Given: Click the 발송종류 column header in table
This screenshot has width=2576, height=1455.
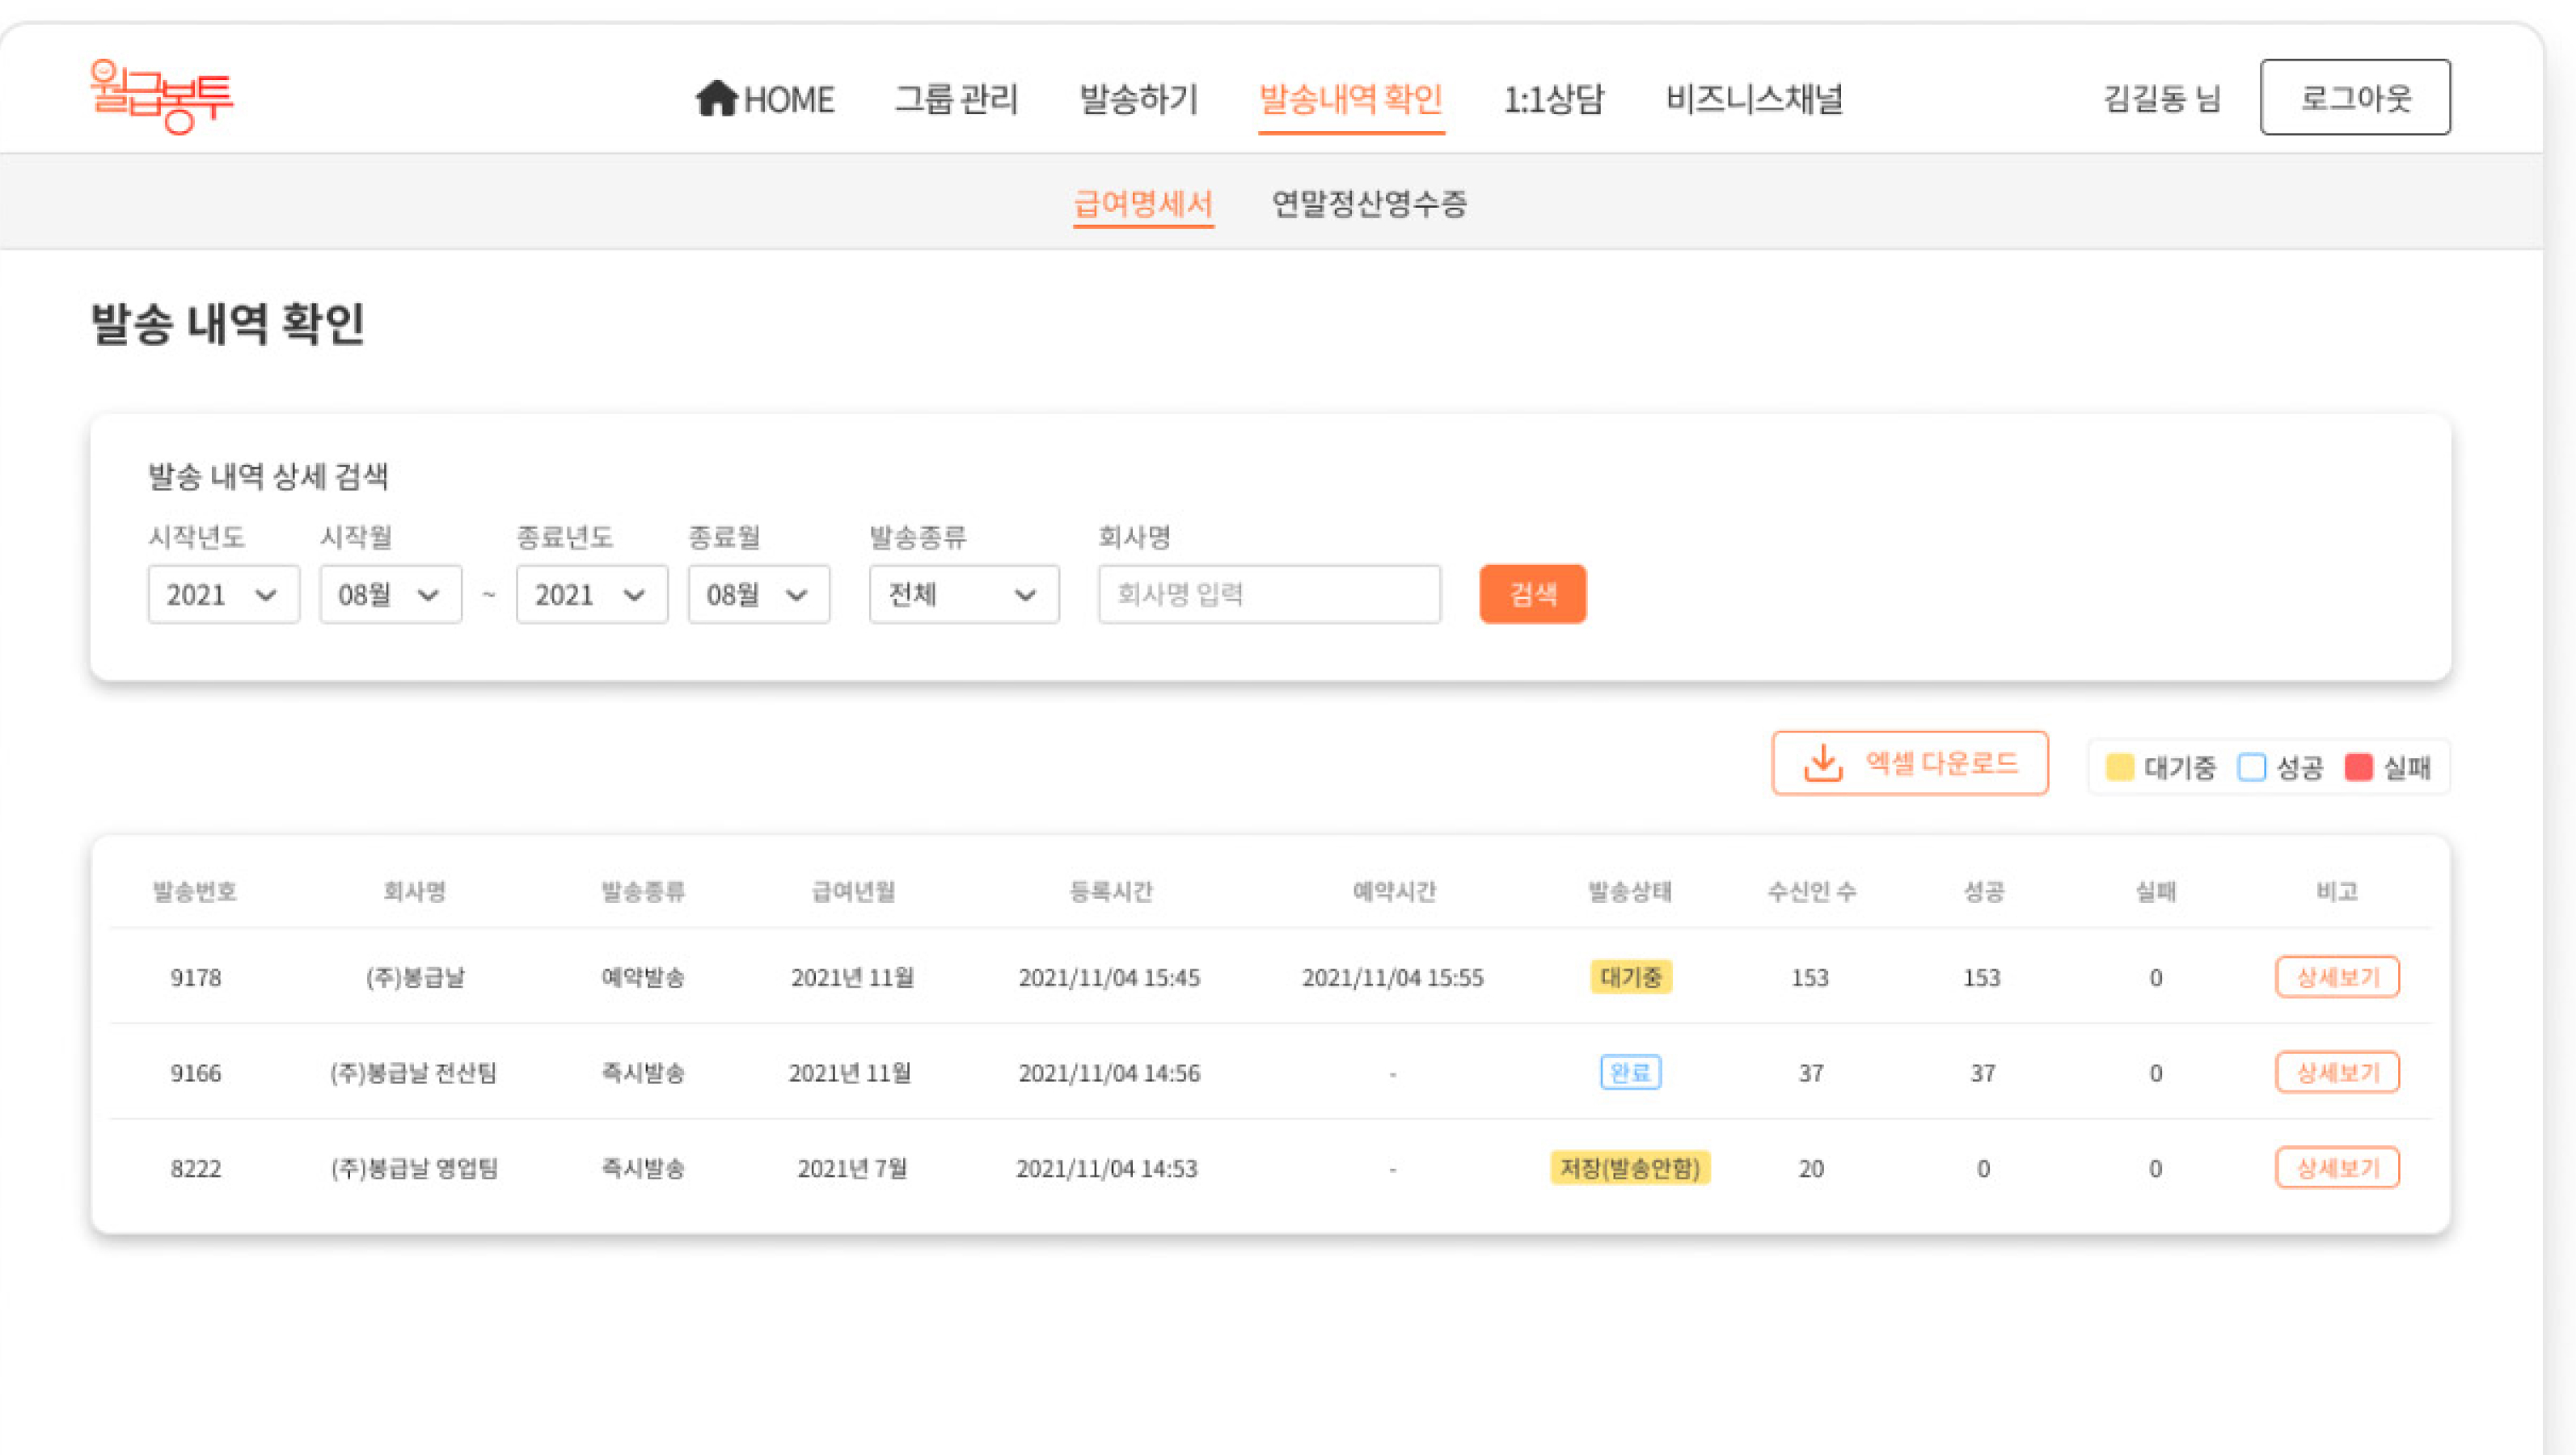Looking at the screenshot, I should pos(643,891).
